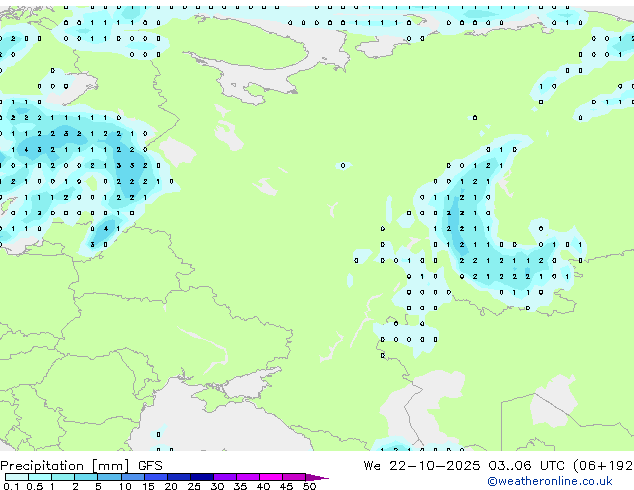This screenshot has height=490, width=634.
Task: Click the 2–5 mm legend color swatch
Action: [x=86, y=477]
